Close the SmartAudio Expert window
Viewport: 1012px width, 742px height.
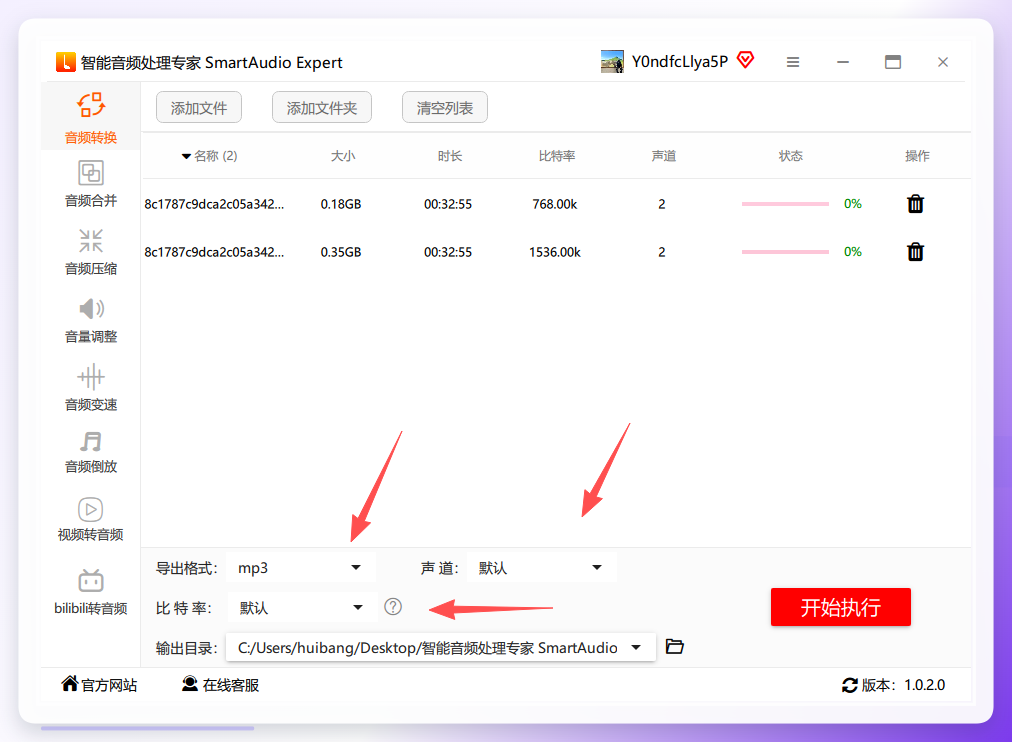click(943, 62)
